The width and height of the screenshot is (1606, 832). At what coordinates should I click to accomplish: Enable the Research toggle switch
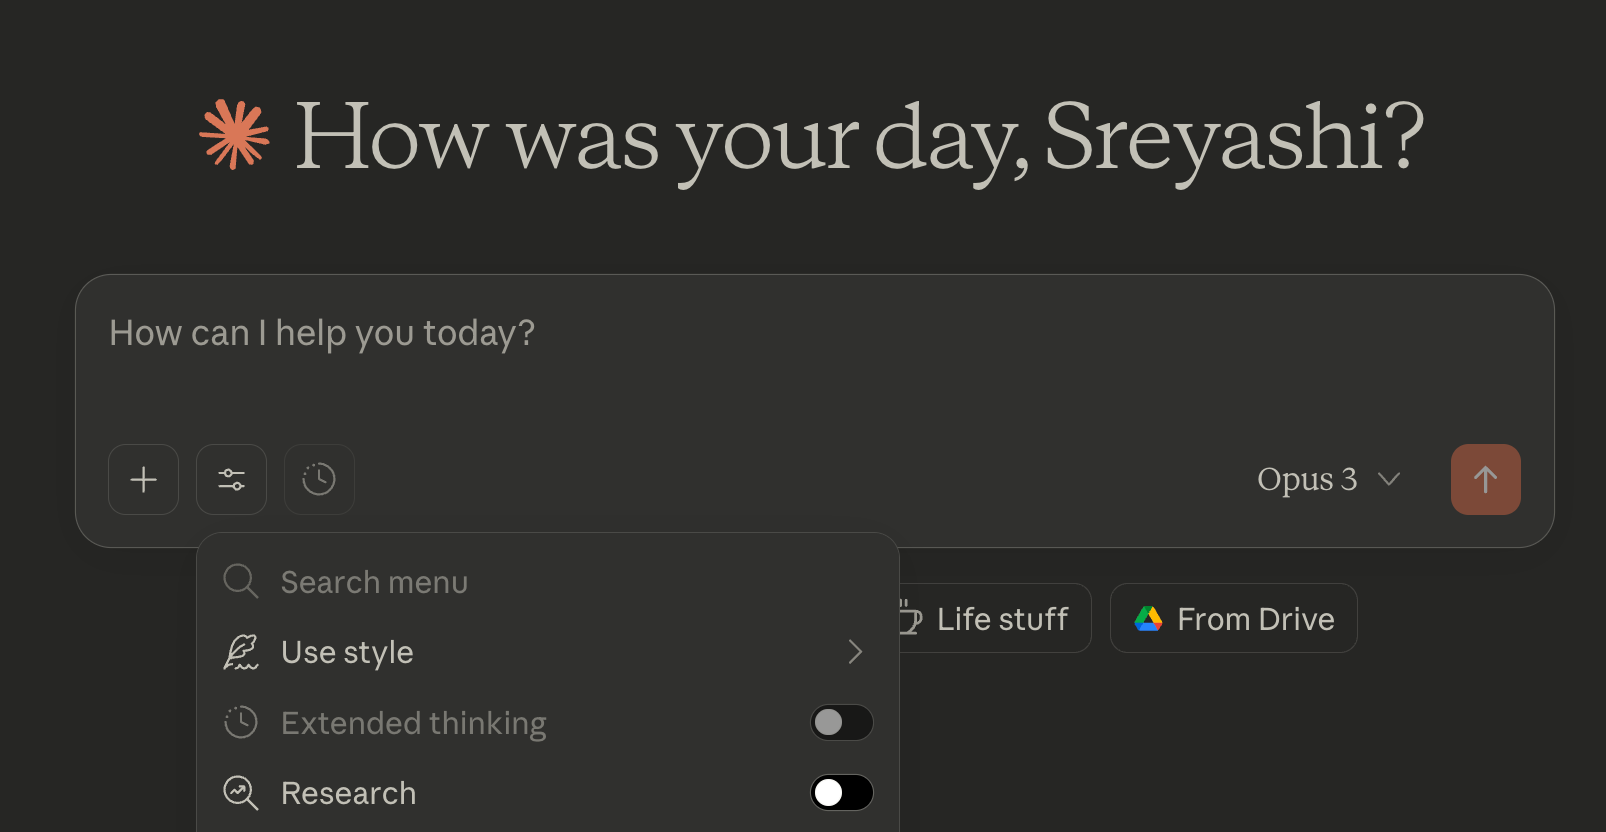[x=841, y=793]
